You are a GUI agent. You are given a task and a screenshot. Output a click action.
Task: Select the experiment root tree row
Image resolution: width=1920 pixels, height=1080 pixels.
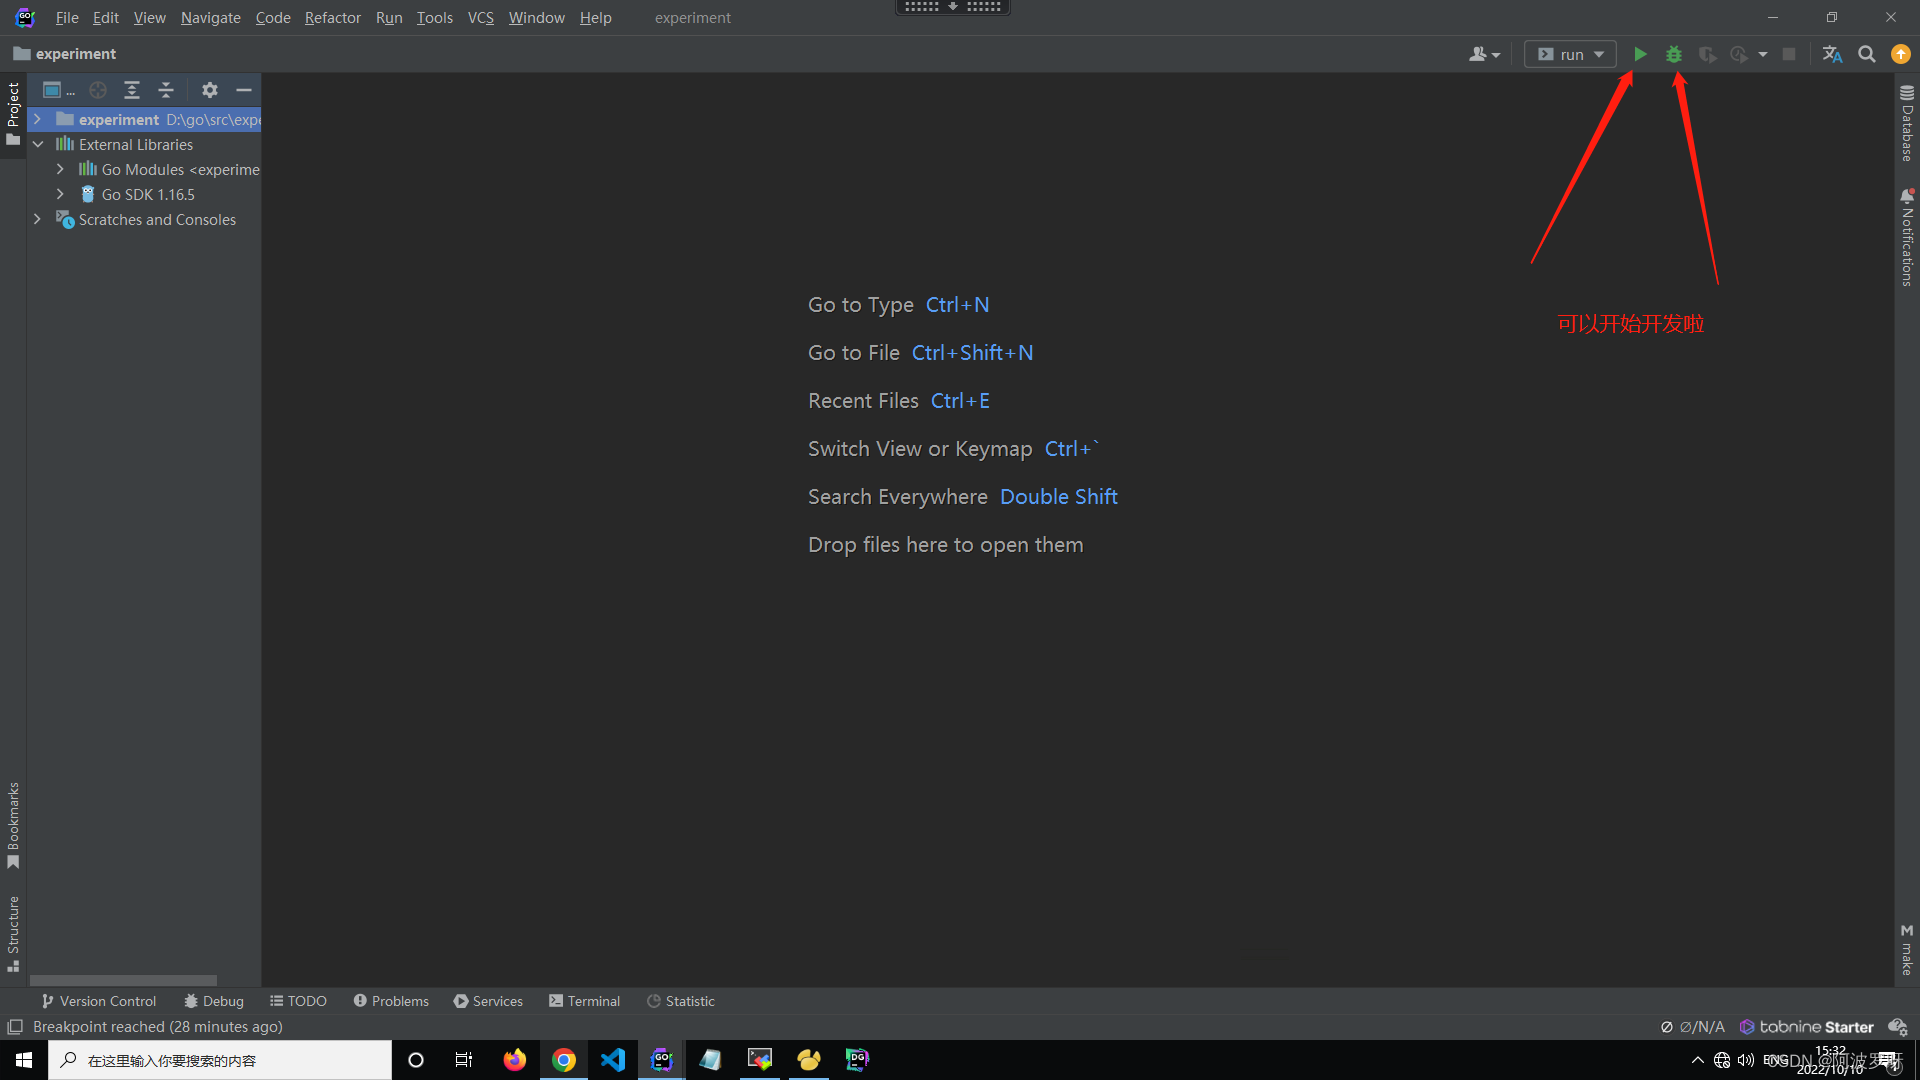tap(145, 119)
